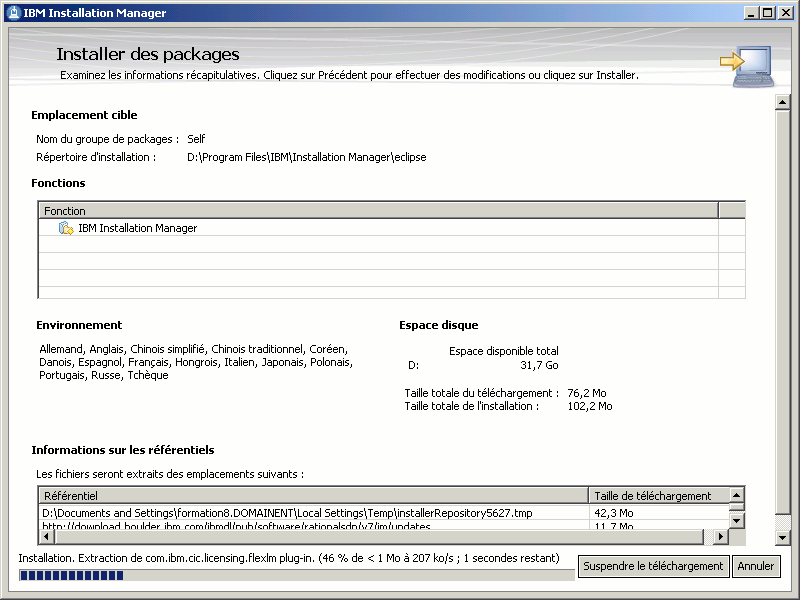Click the 76,2 Mo download size value

coord(587,393)
